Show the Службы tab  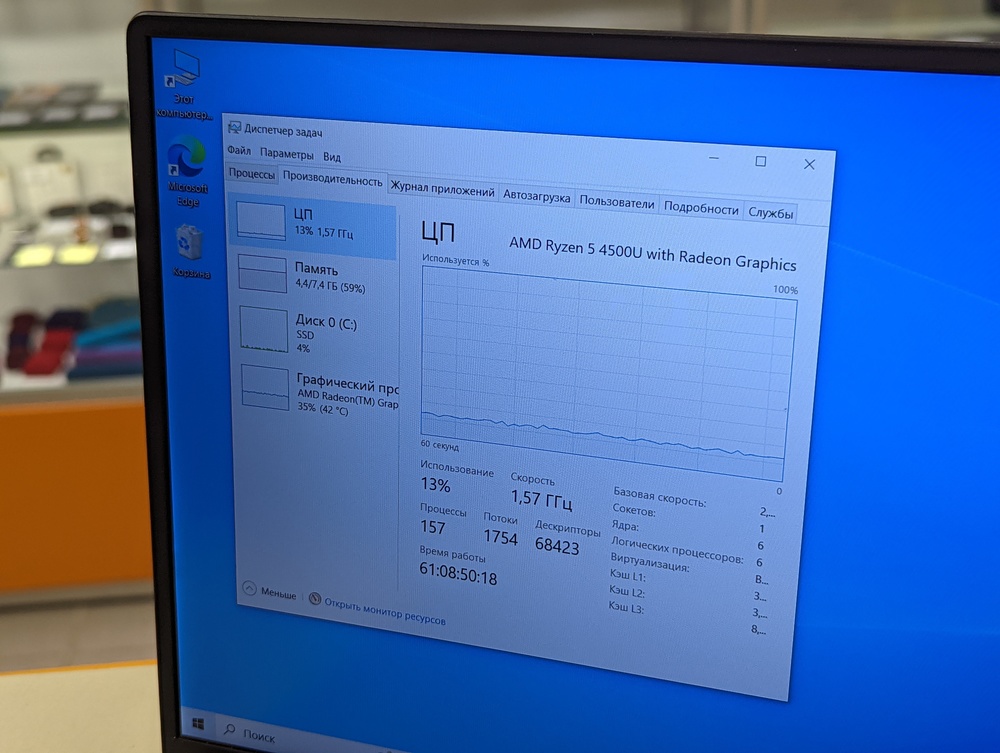[770, 213]
